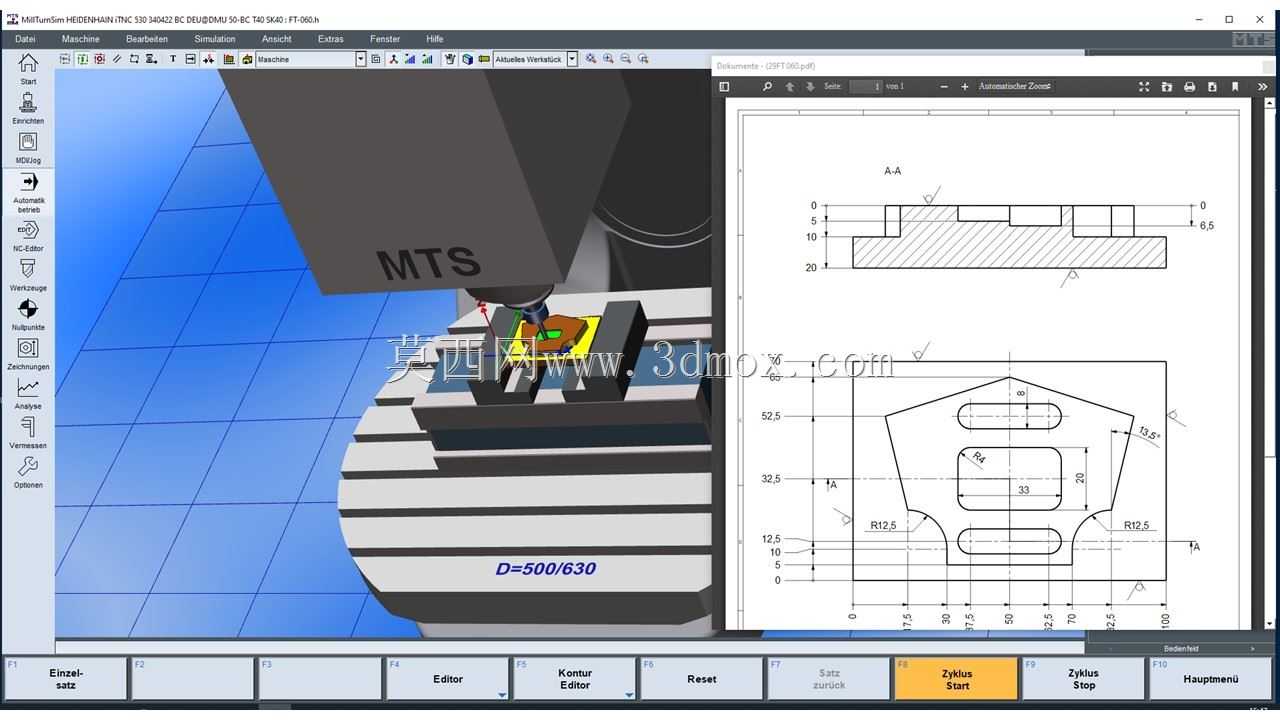Open the Start section in left sidebar

coord(28,68)
